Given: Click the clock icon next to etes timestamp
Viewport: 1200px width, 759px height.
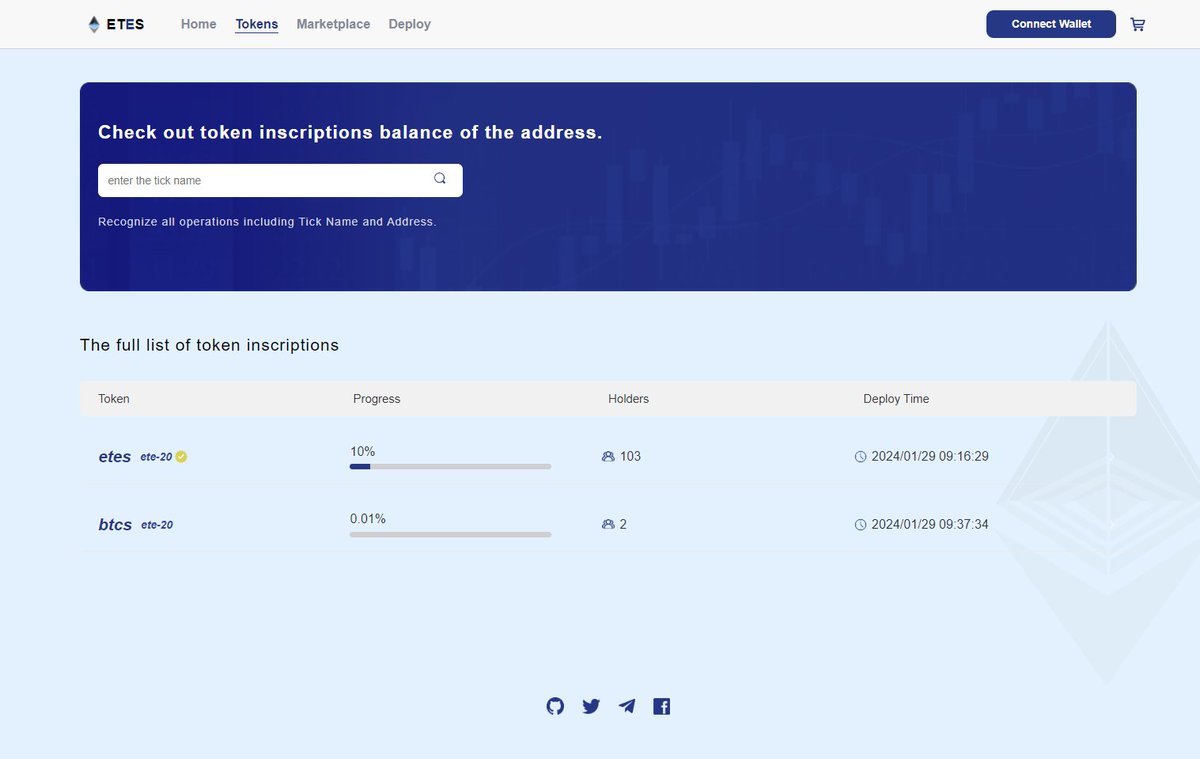Looking at the screenshot, I should (x=860, y=456).
